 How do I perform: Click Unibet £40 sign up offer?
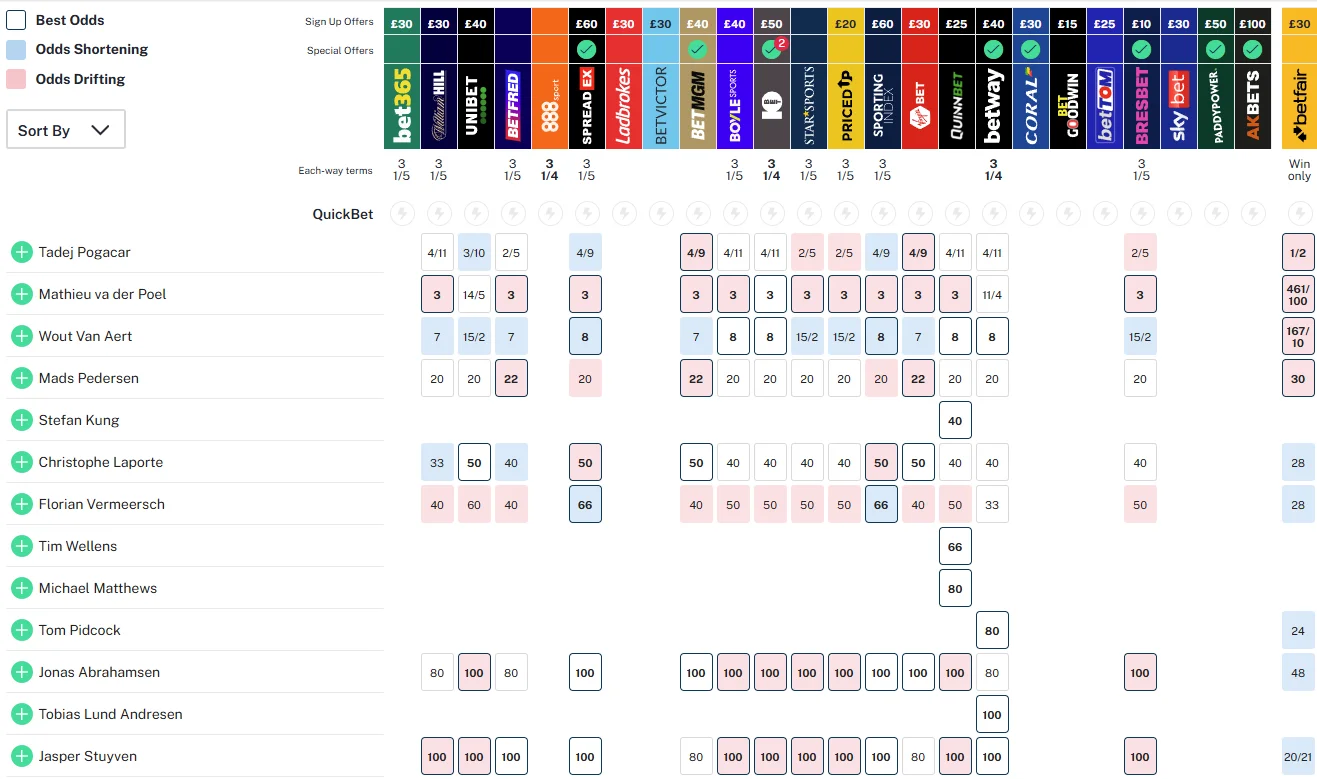476,22
